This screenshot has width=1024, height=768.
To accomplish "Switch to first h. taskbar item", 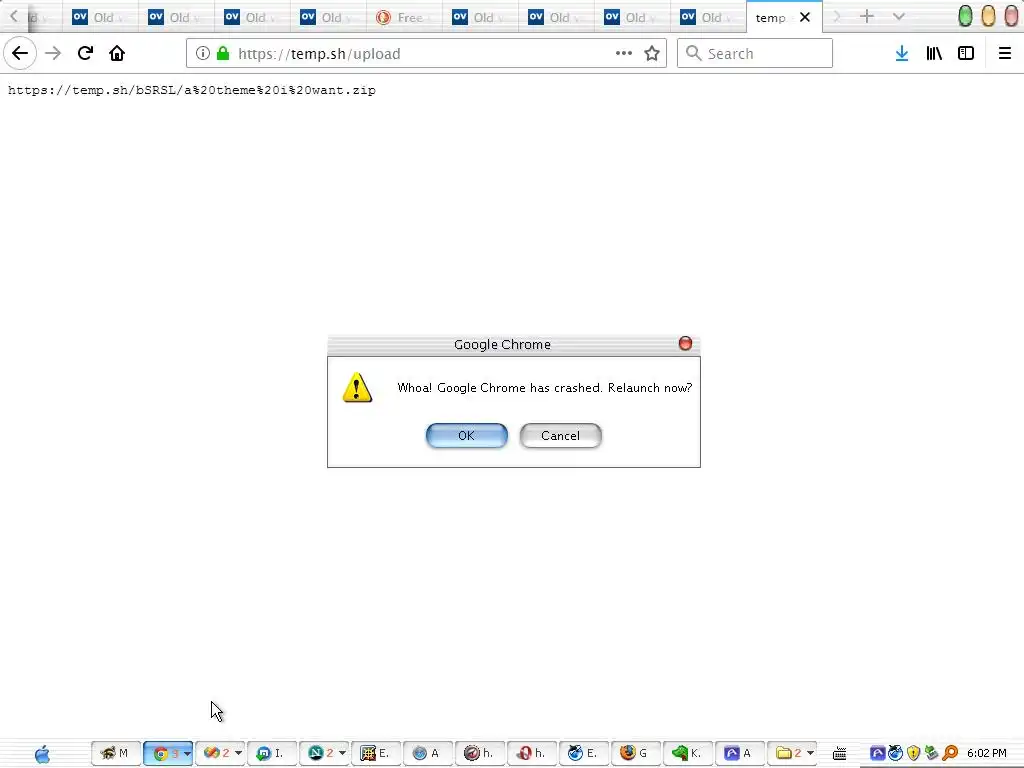I will coord(479,753).
